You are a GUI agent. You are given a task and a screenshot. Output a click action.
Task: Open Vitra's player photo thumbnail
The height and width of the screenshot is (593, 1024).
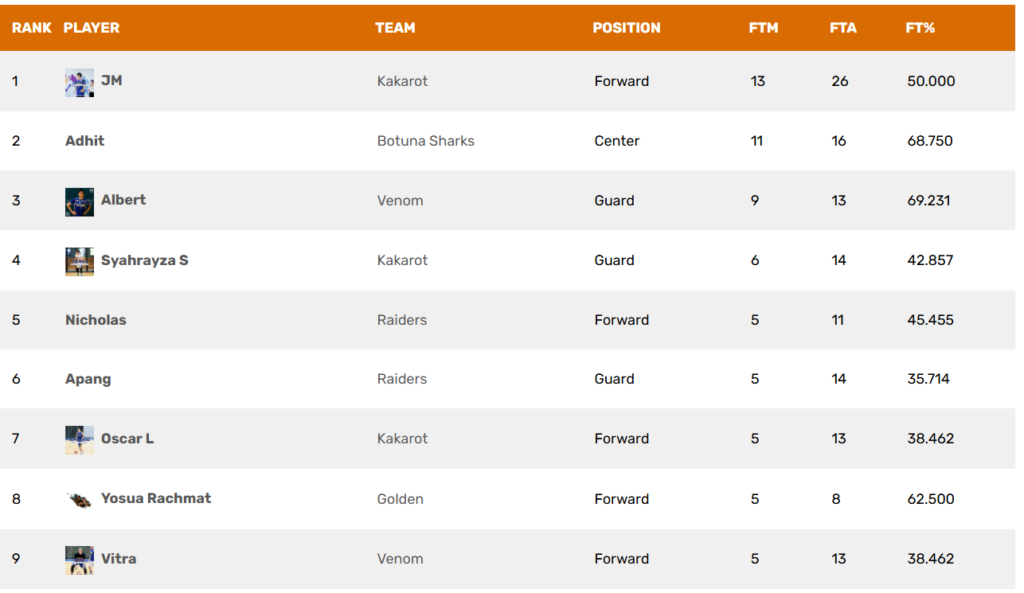[79, 560]
